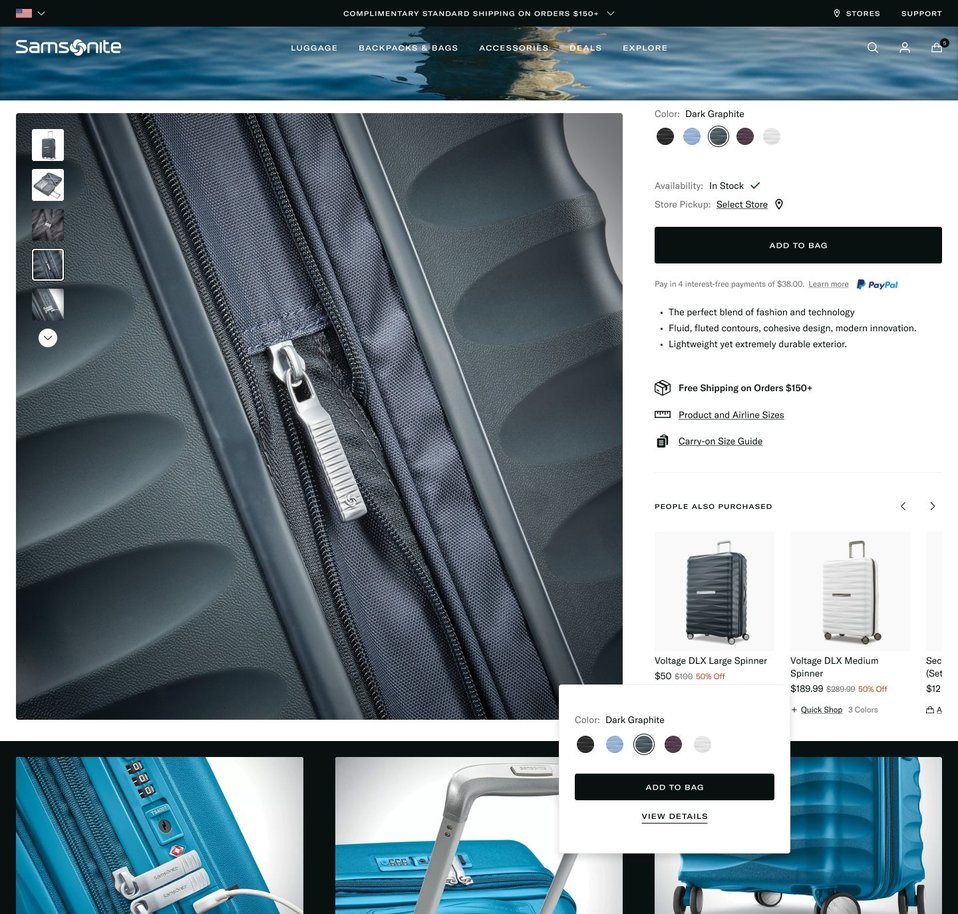Screen dimensions: 958x914
Task: Click the PayPal logo
Action: pyautogui.click(x=877, y=284)
